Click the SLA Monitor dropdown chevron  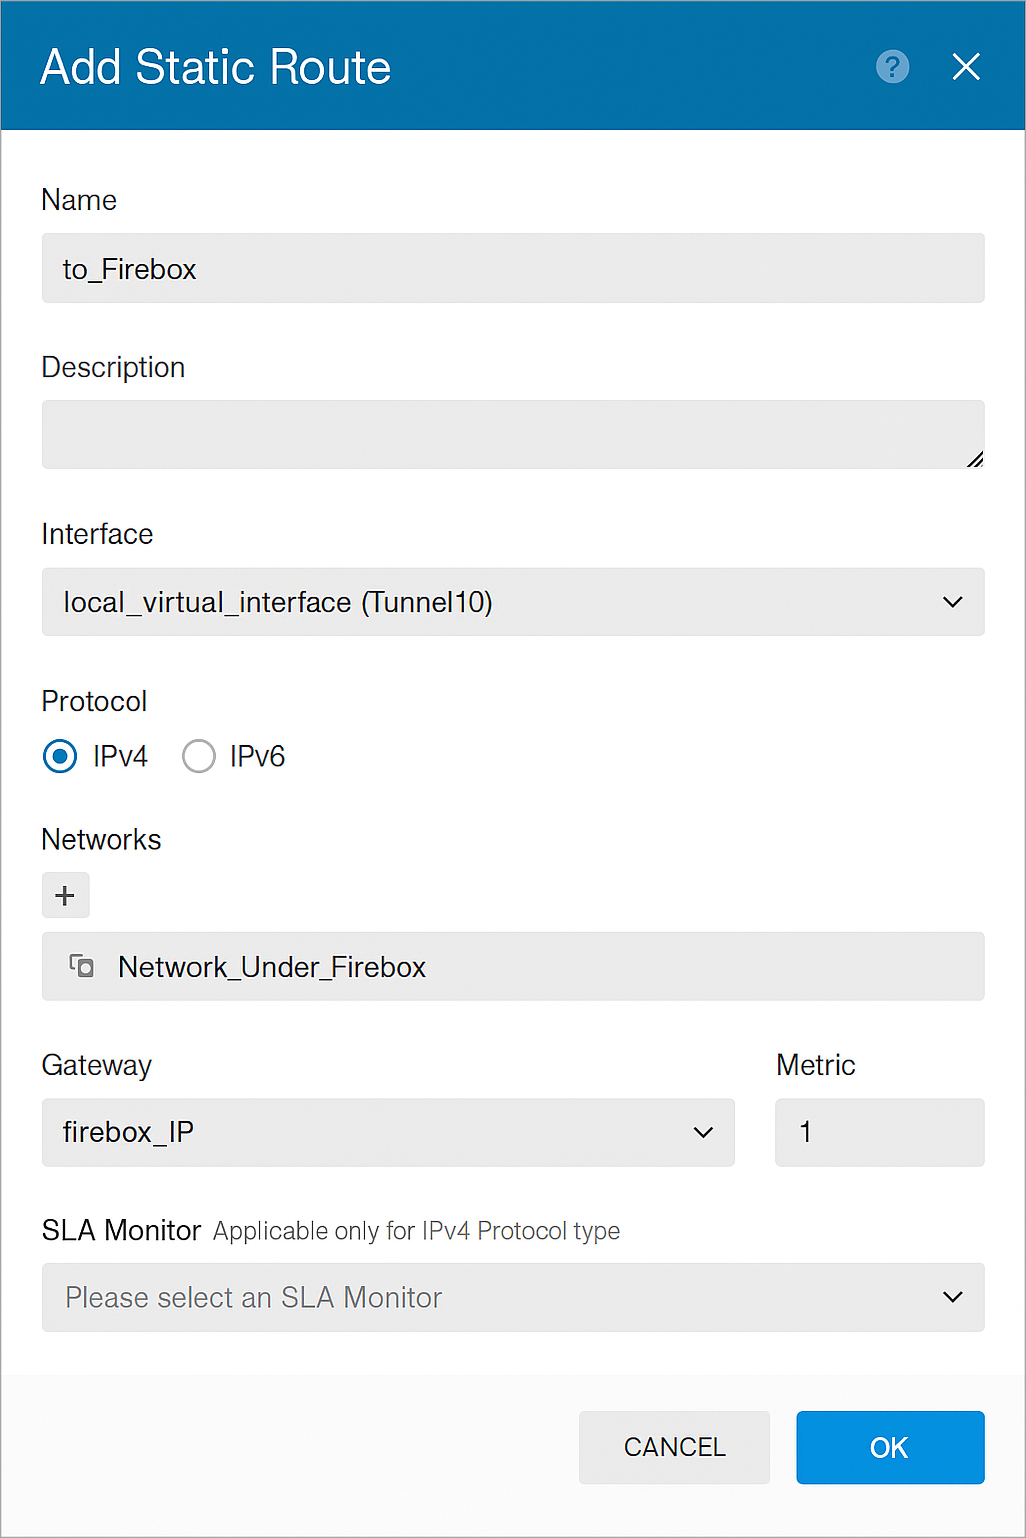(x=951, y=1297)
